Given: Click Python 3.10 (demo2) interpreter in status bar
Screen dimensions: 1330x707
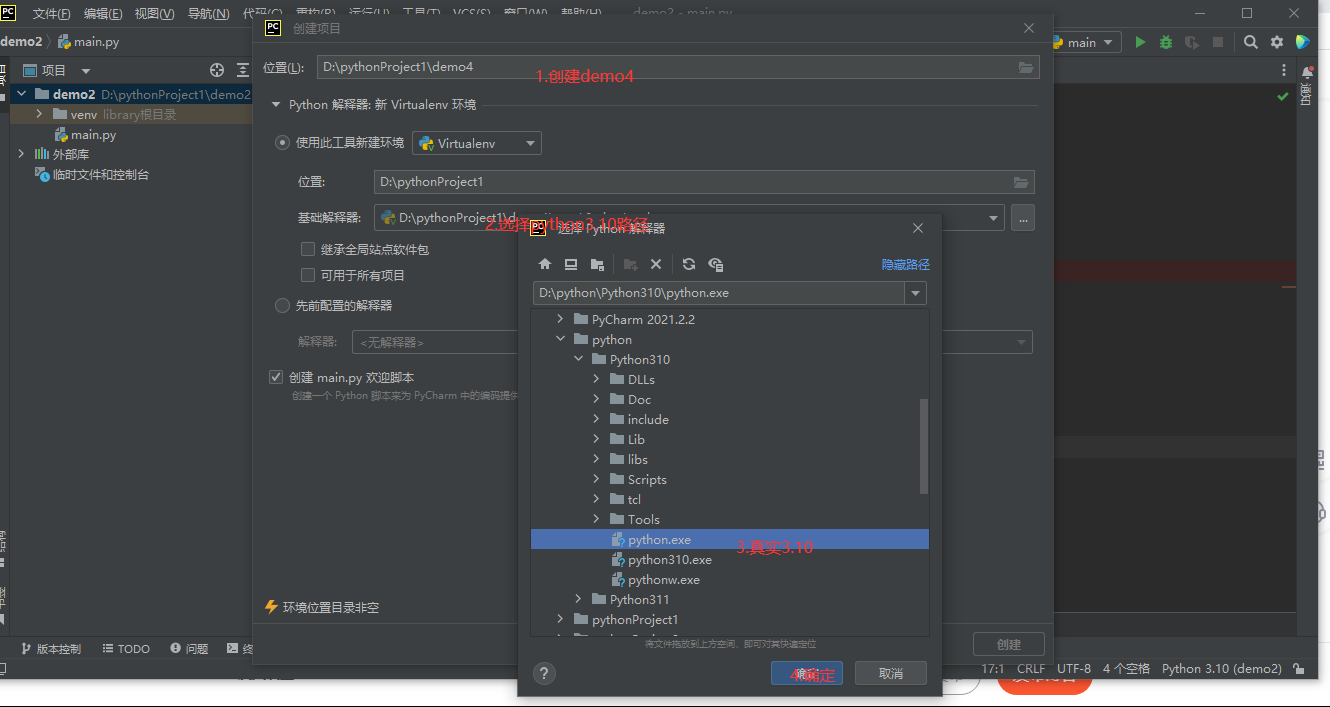Looking at the screenshot, I should (1222, 669).
